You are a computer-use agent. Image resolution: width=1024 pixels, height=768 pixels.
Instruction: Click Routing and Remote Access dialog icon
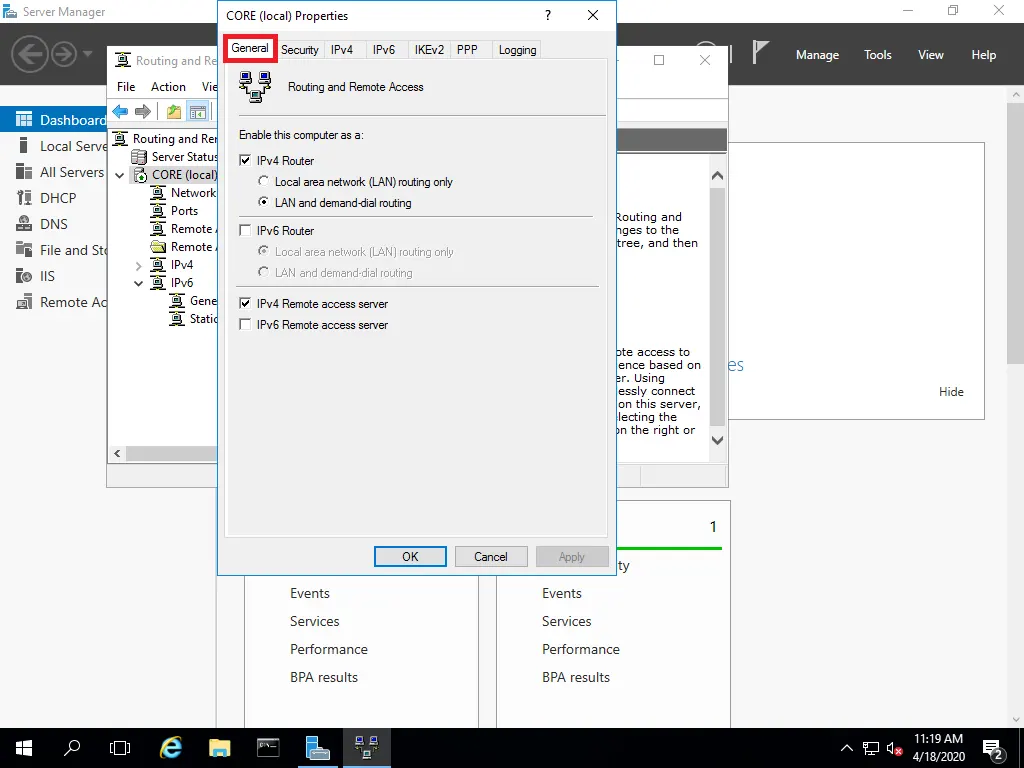[x=255, y=87]
